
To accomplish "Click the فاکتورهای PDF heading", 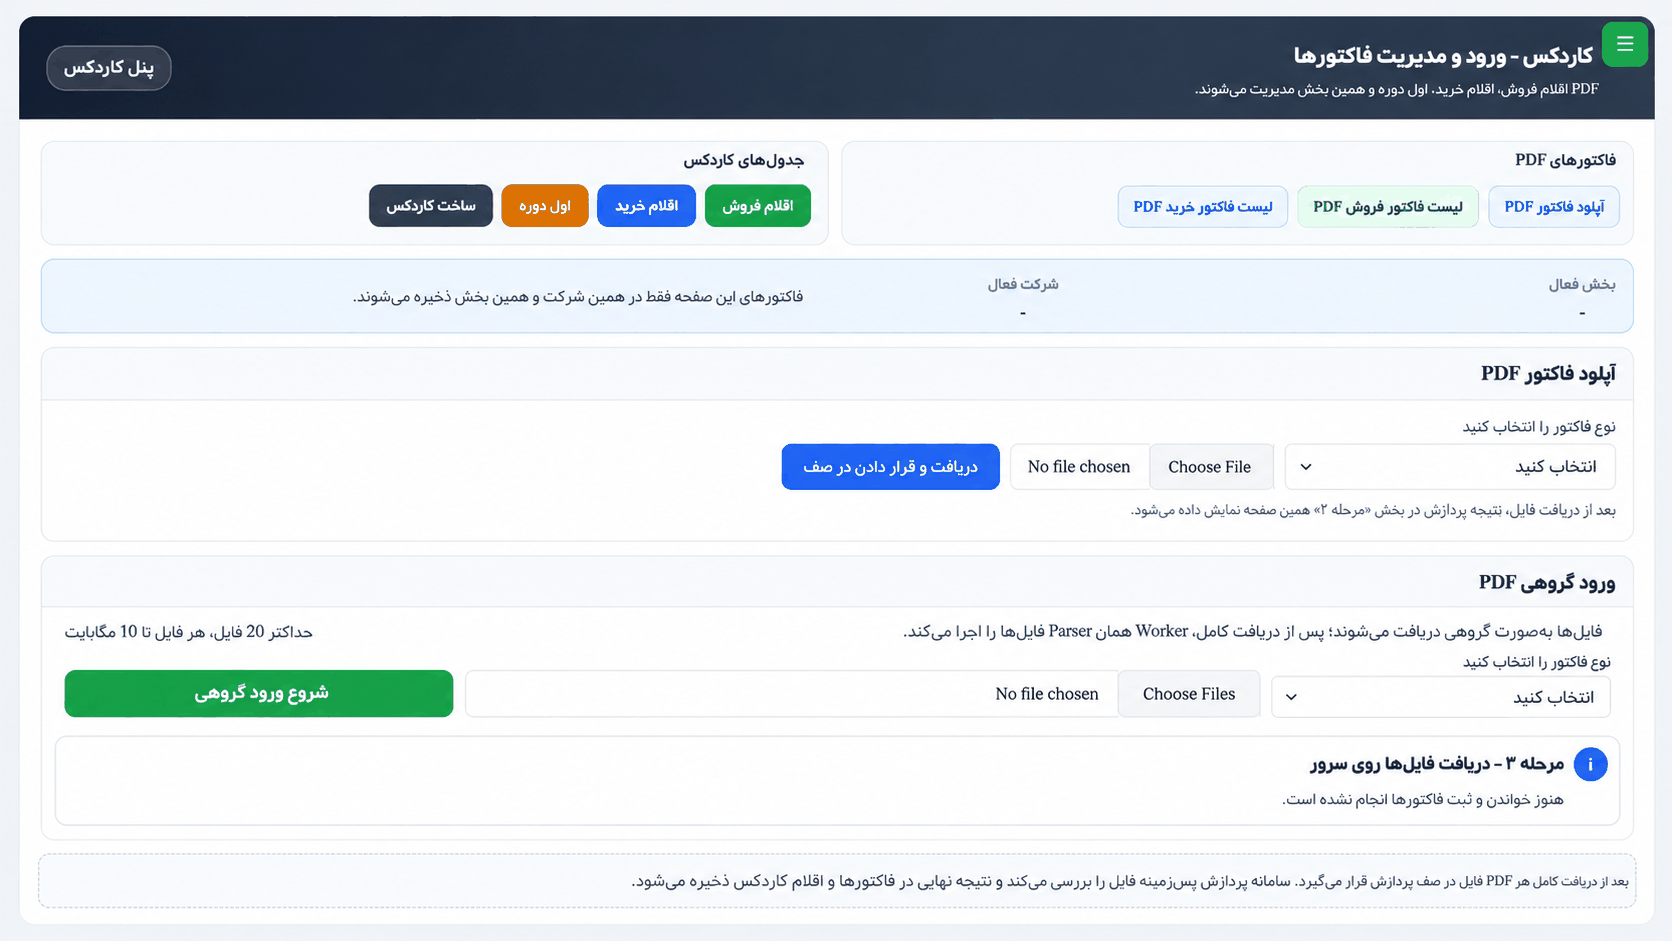I will 1565,160.
